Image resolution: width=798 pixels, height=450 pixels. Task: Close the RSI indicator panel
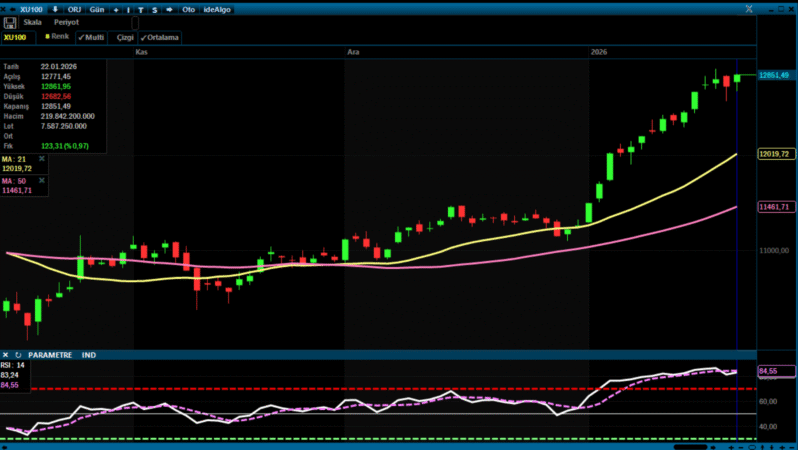(x=6, y=354)
